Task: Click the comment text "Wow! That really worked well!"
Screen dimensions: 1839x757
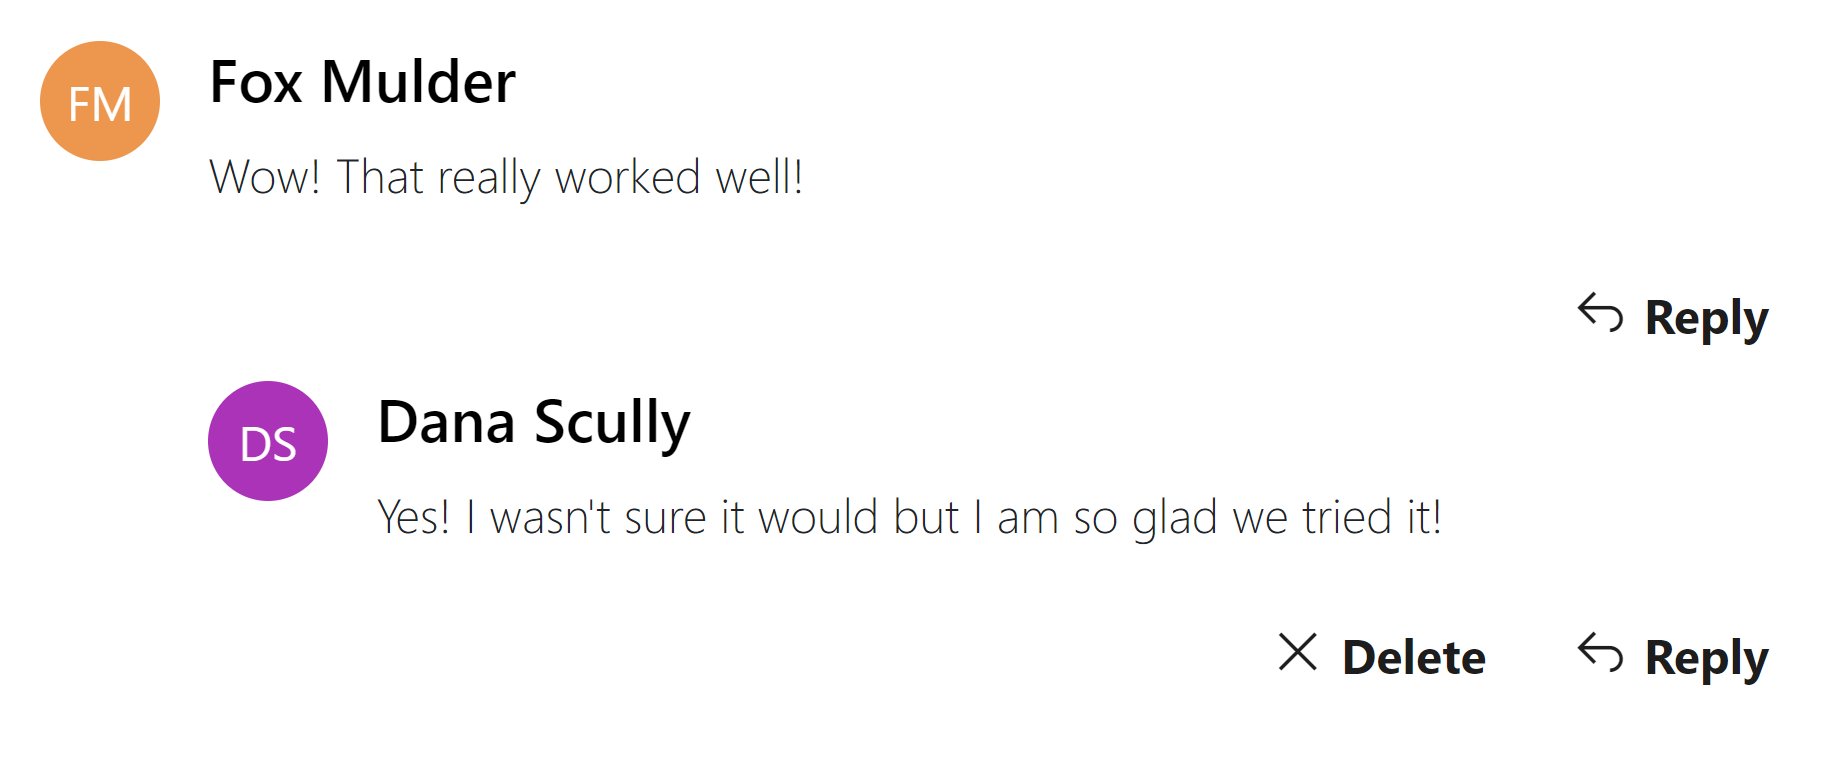Action: pyautogui.click(x=506, y=178)
